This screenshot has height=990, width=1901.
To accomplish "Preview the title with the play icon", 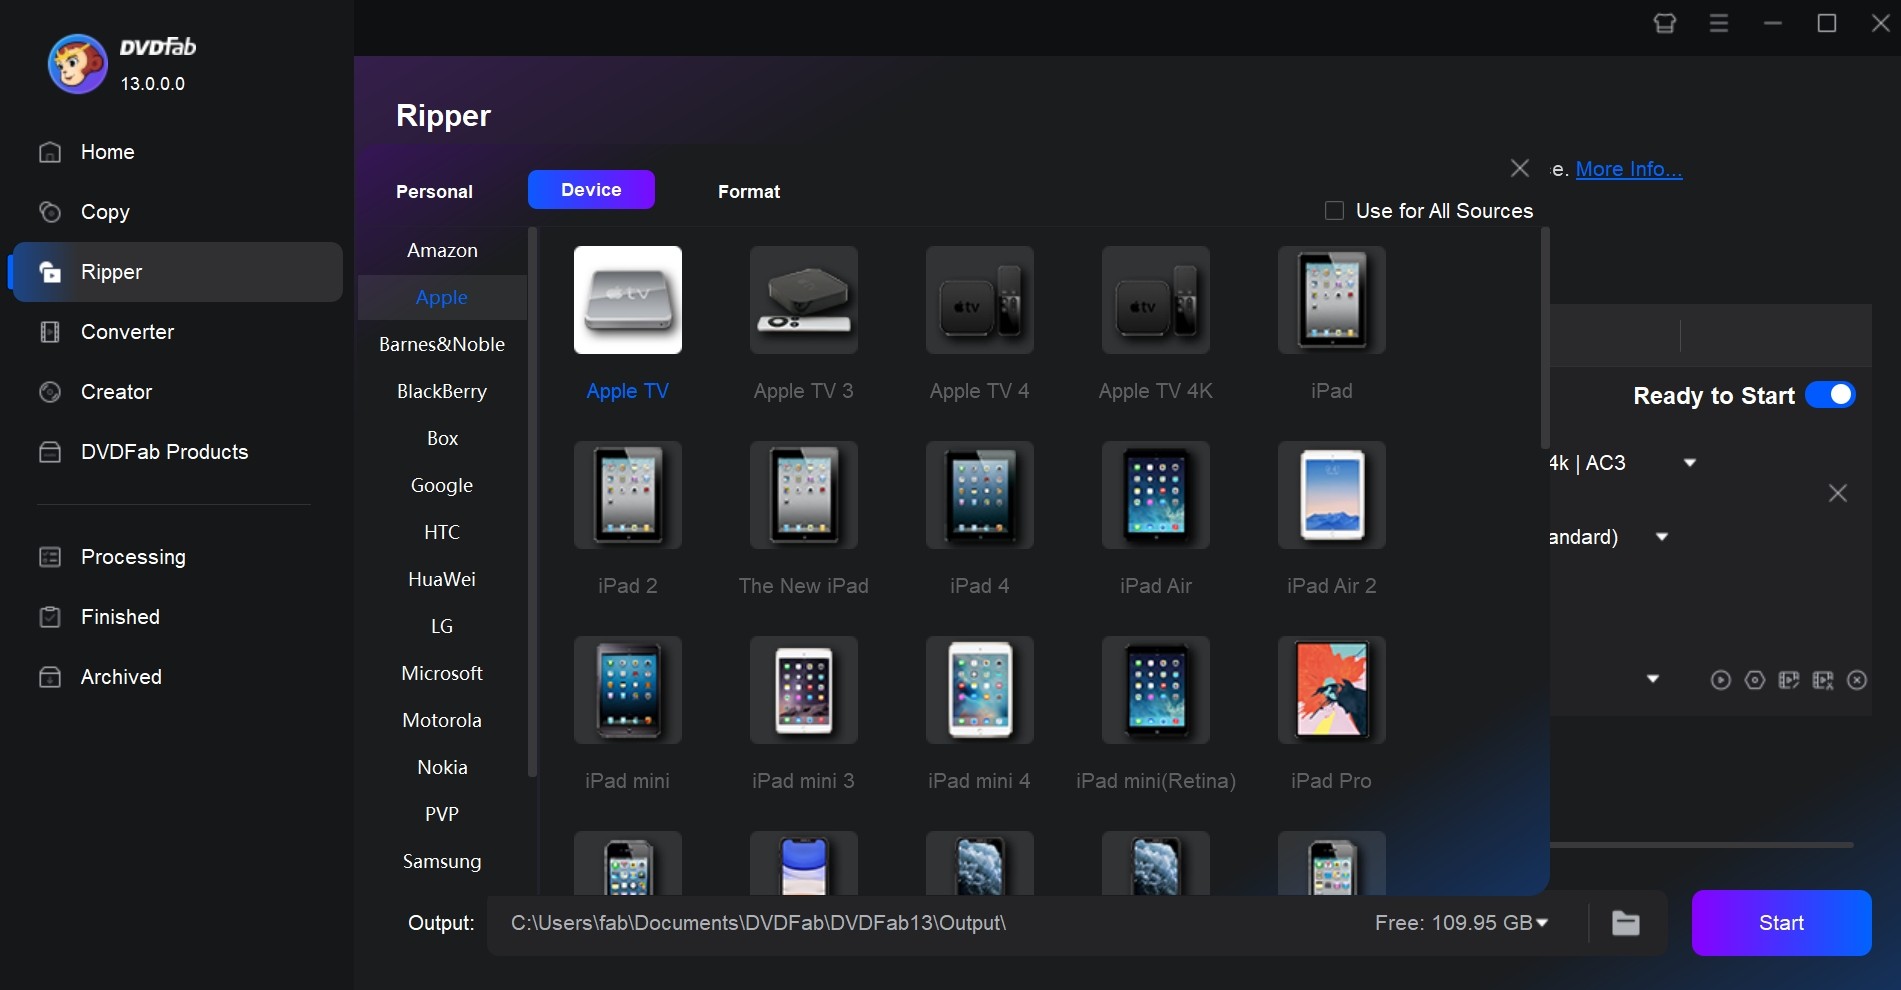I will 1720,679.
